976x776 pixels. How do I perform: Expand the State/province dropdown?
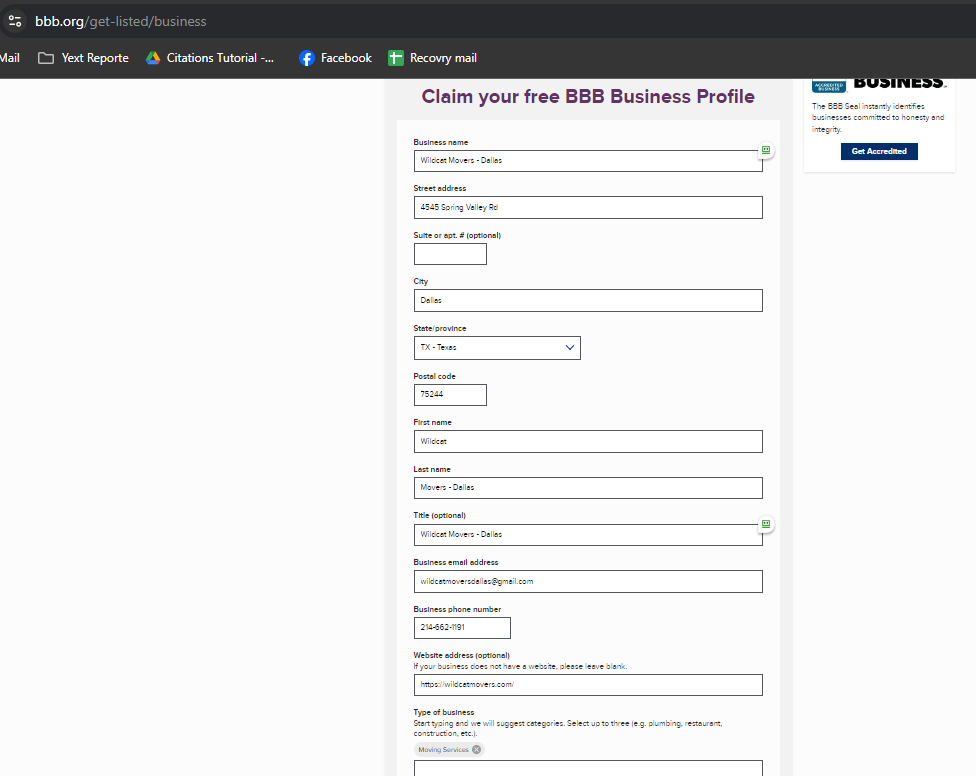[497, 348]
